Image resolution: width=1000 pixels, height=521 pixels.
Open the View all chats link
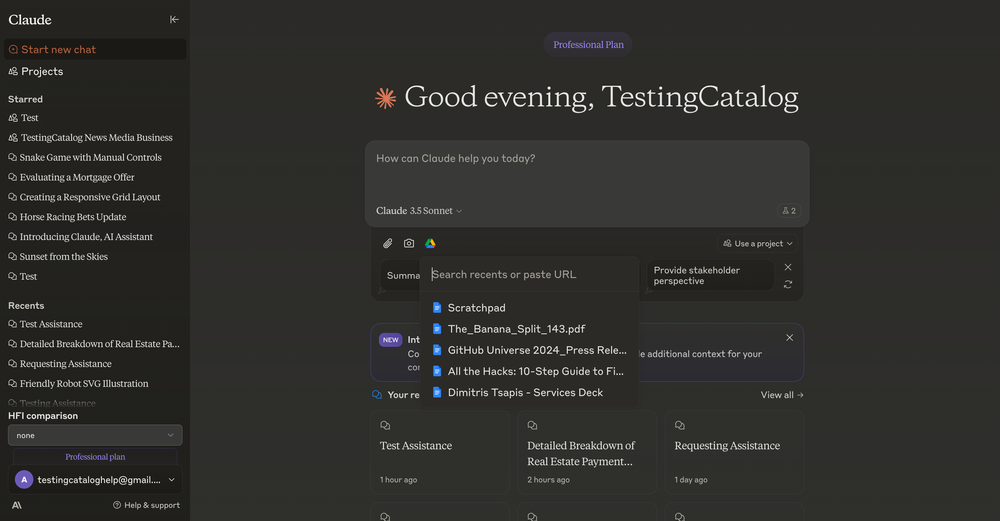(782, 395)
